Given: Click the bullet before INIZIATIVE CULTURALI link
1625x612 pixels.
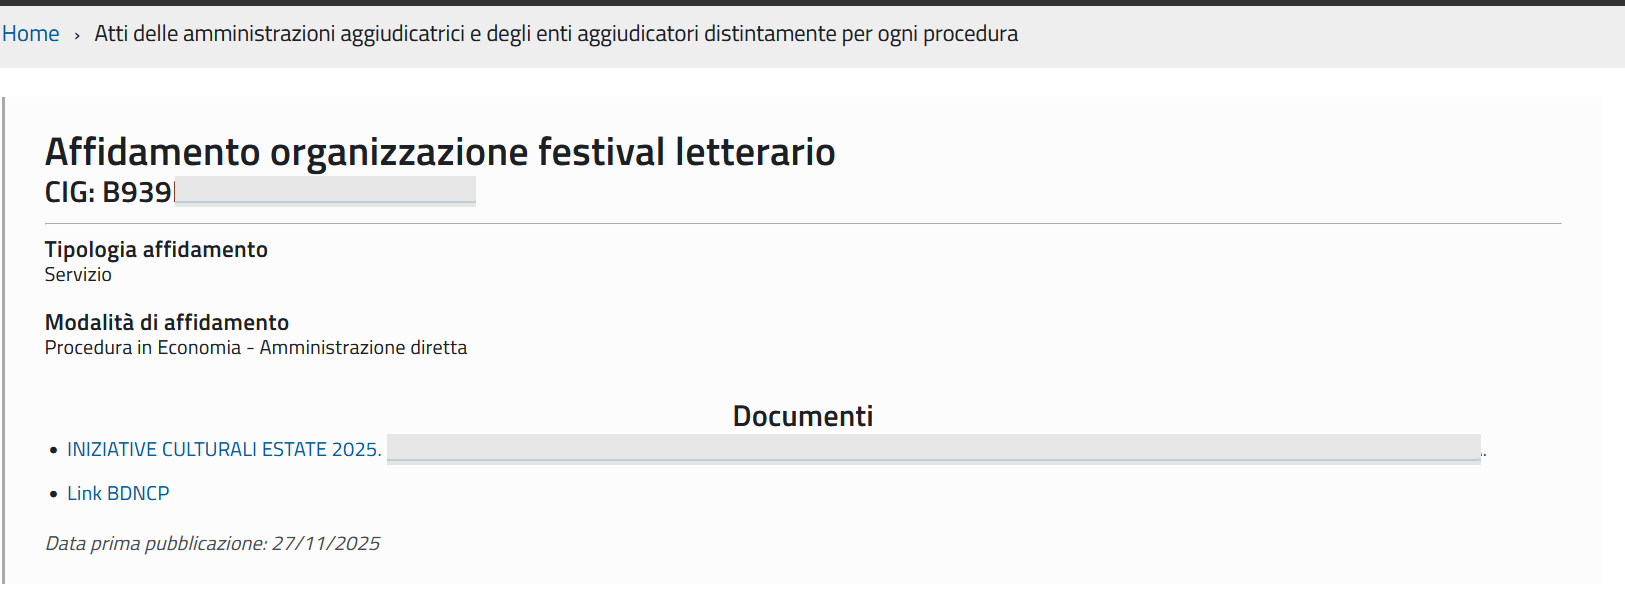Looking at the screenshot, I should [54, 451].
